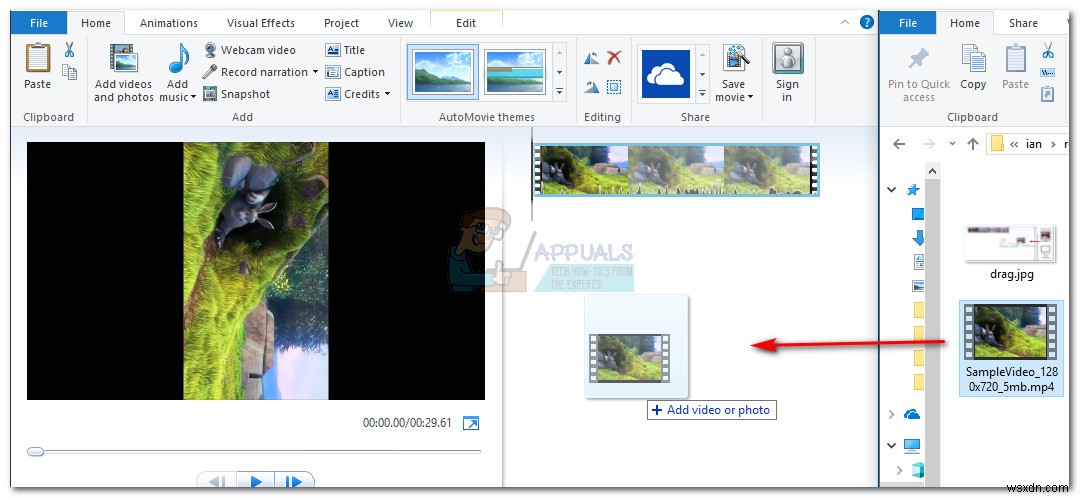Expand the OneDrive tree node

click(x=892, y=414)
